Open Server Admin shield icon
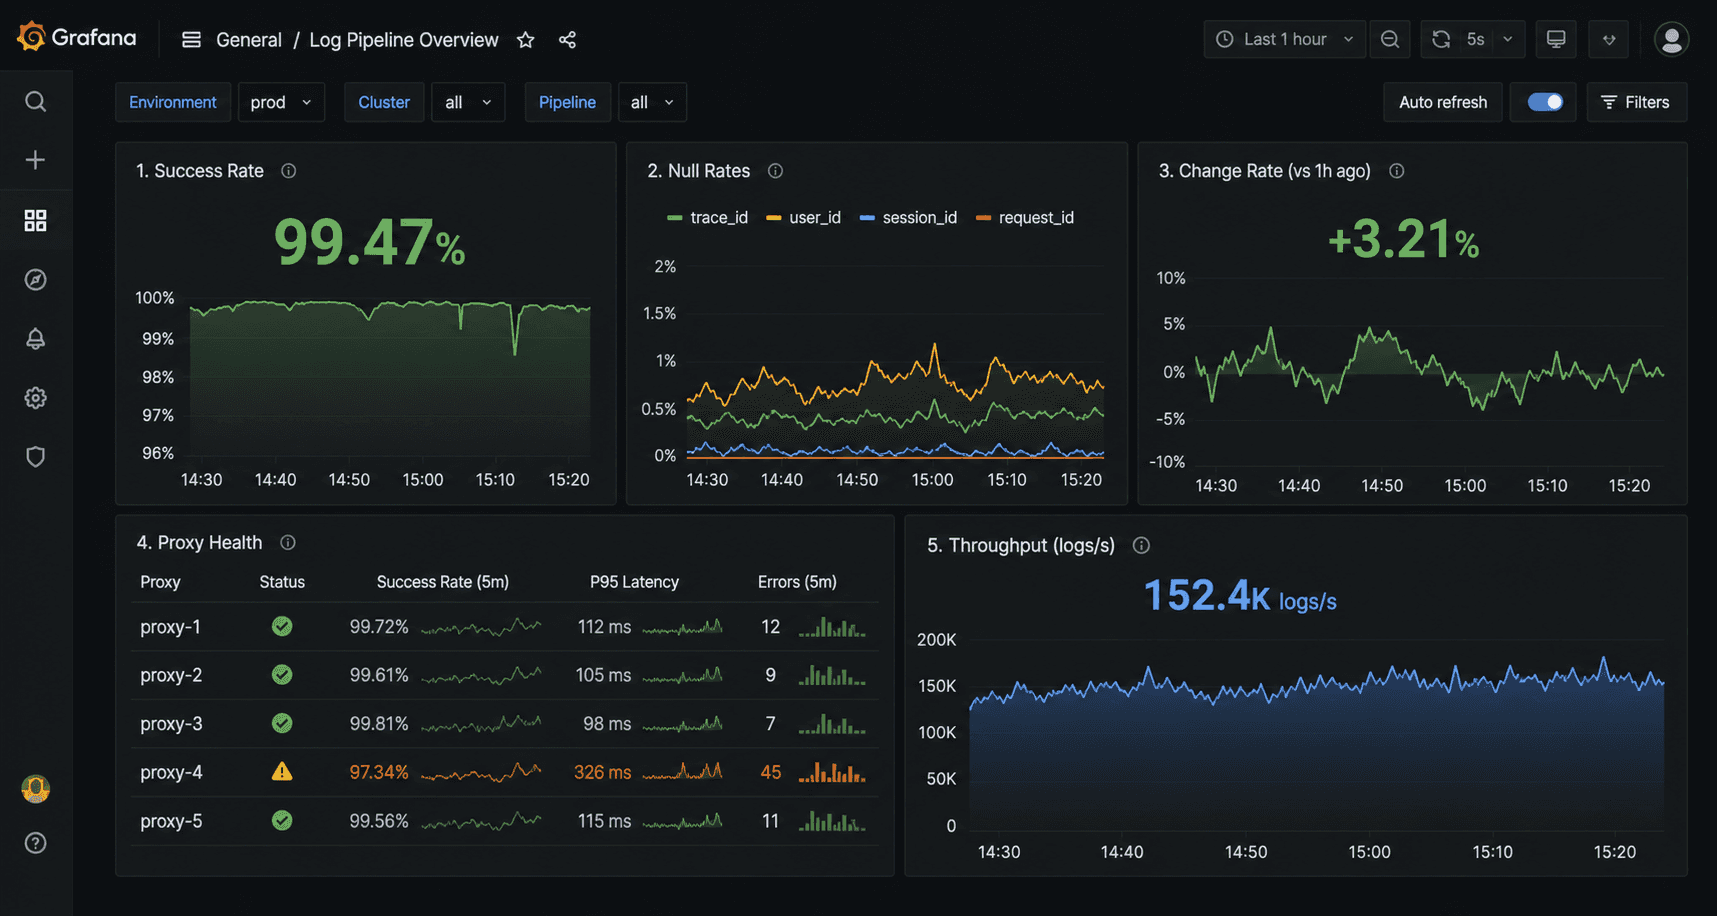 pos(35,457)
